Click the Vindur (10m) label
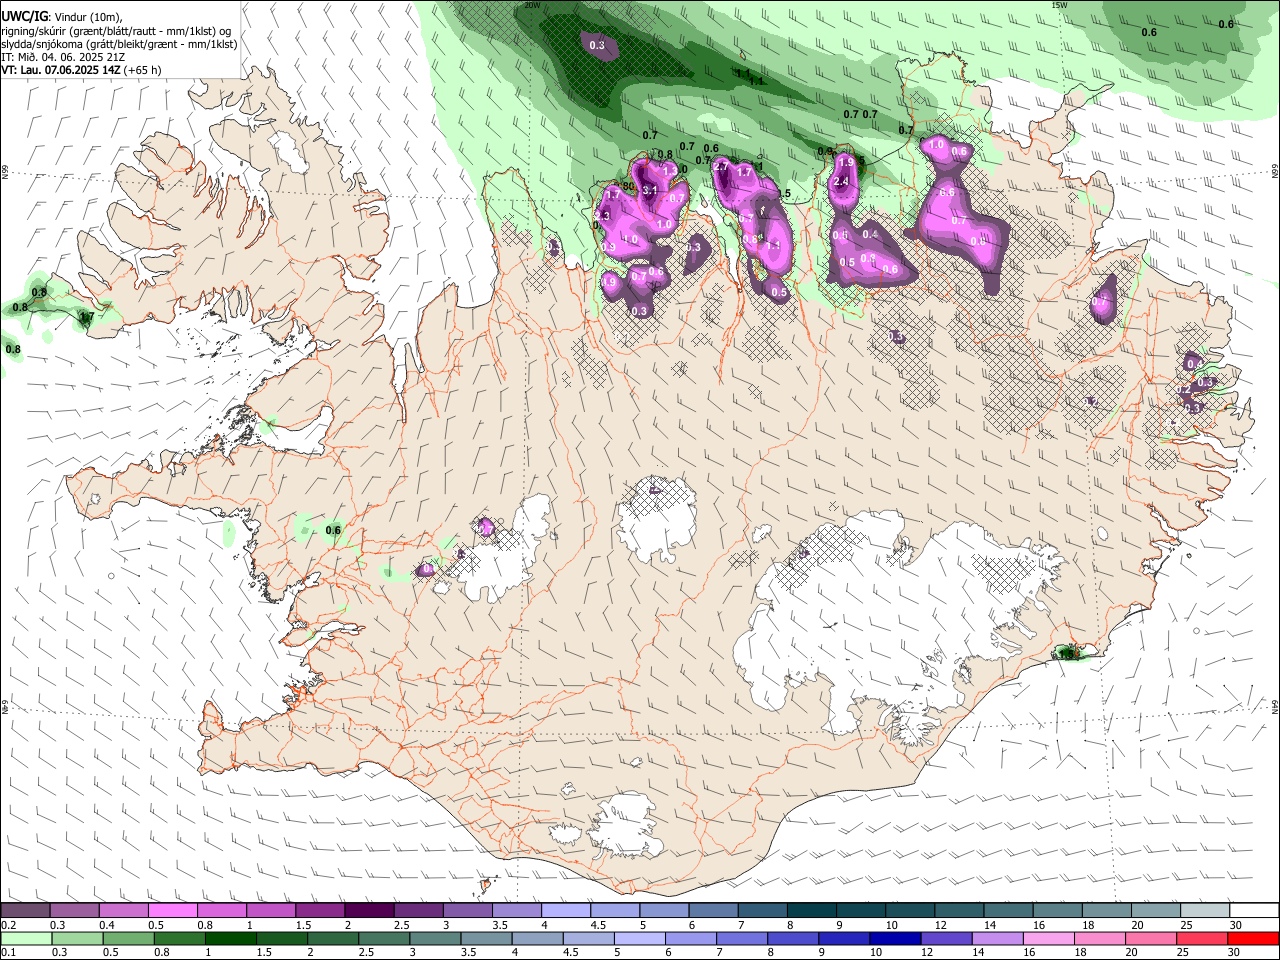The height and width of the screenshot is (960, 1280). pos(88,17)
